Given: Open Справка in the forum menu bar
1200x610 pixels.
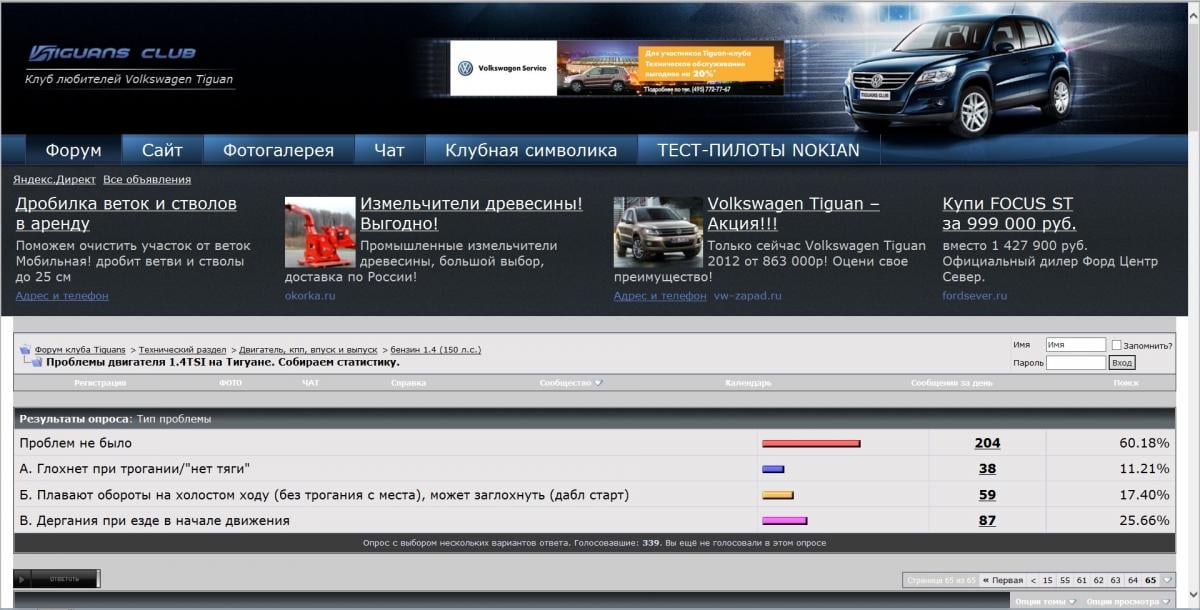Looking at the screenshot, I should [x=408, y=383].
